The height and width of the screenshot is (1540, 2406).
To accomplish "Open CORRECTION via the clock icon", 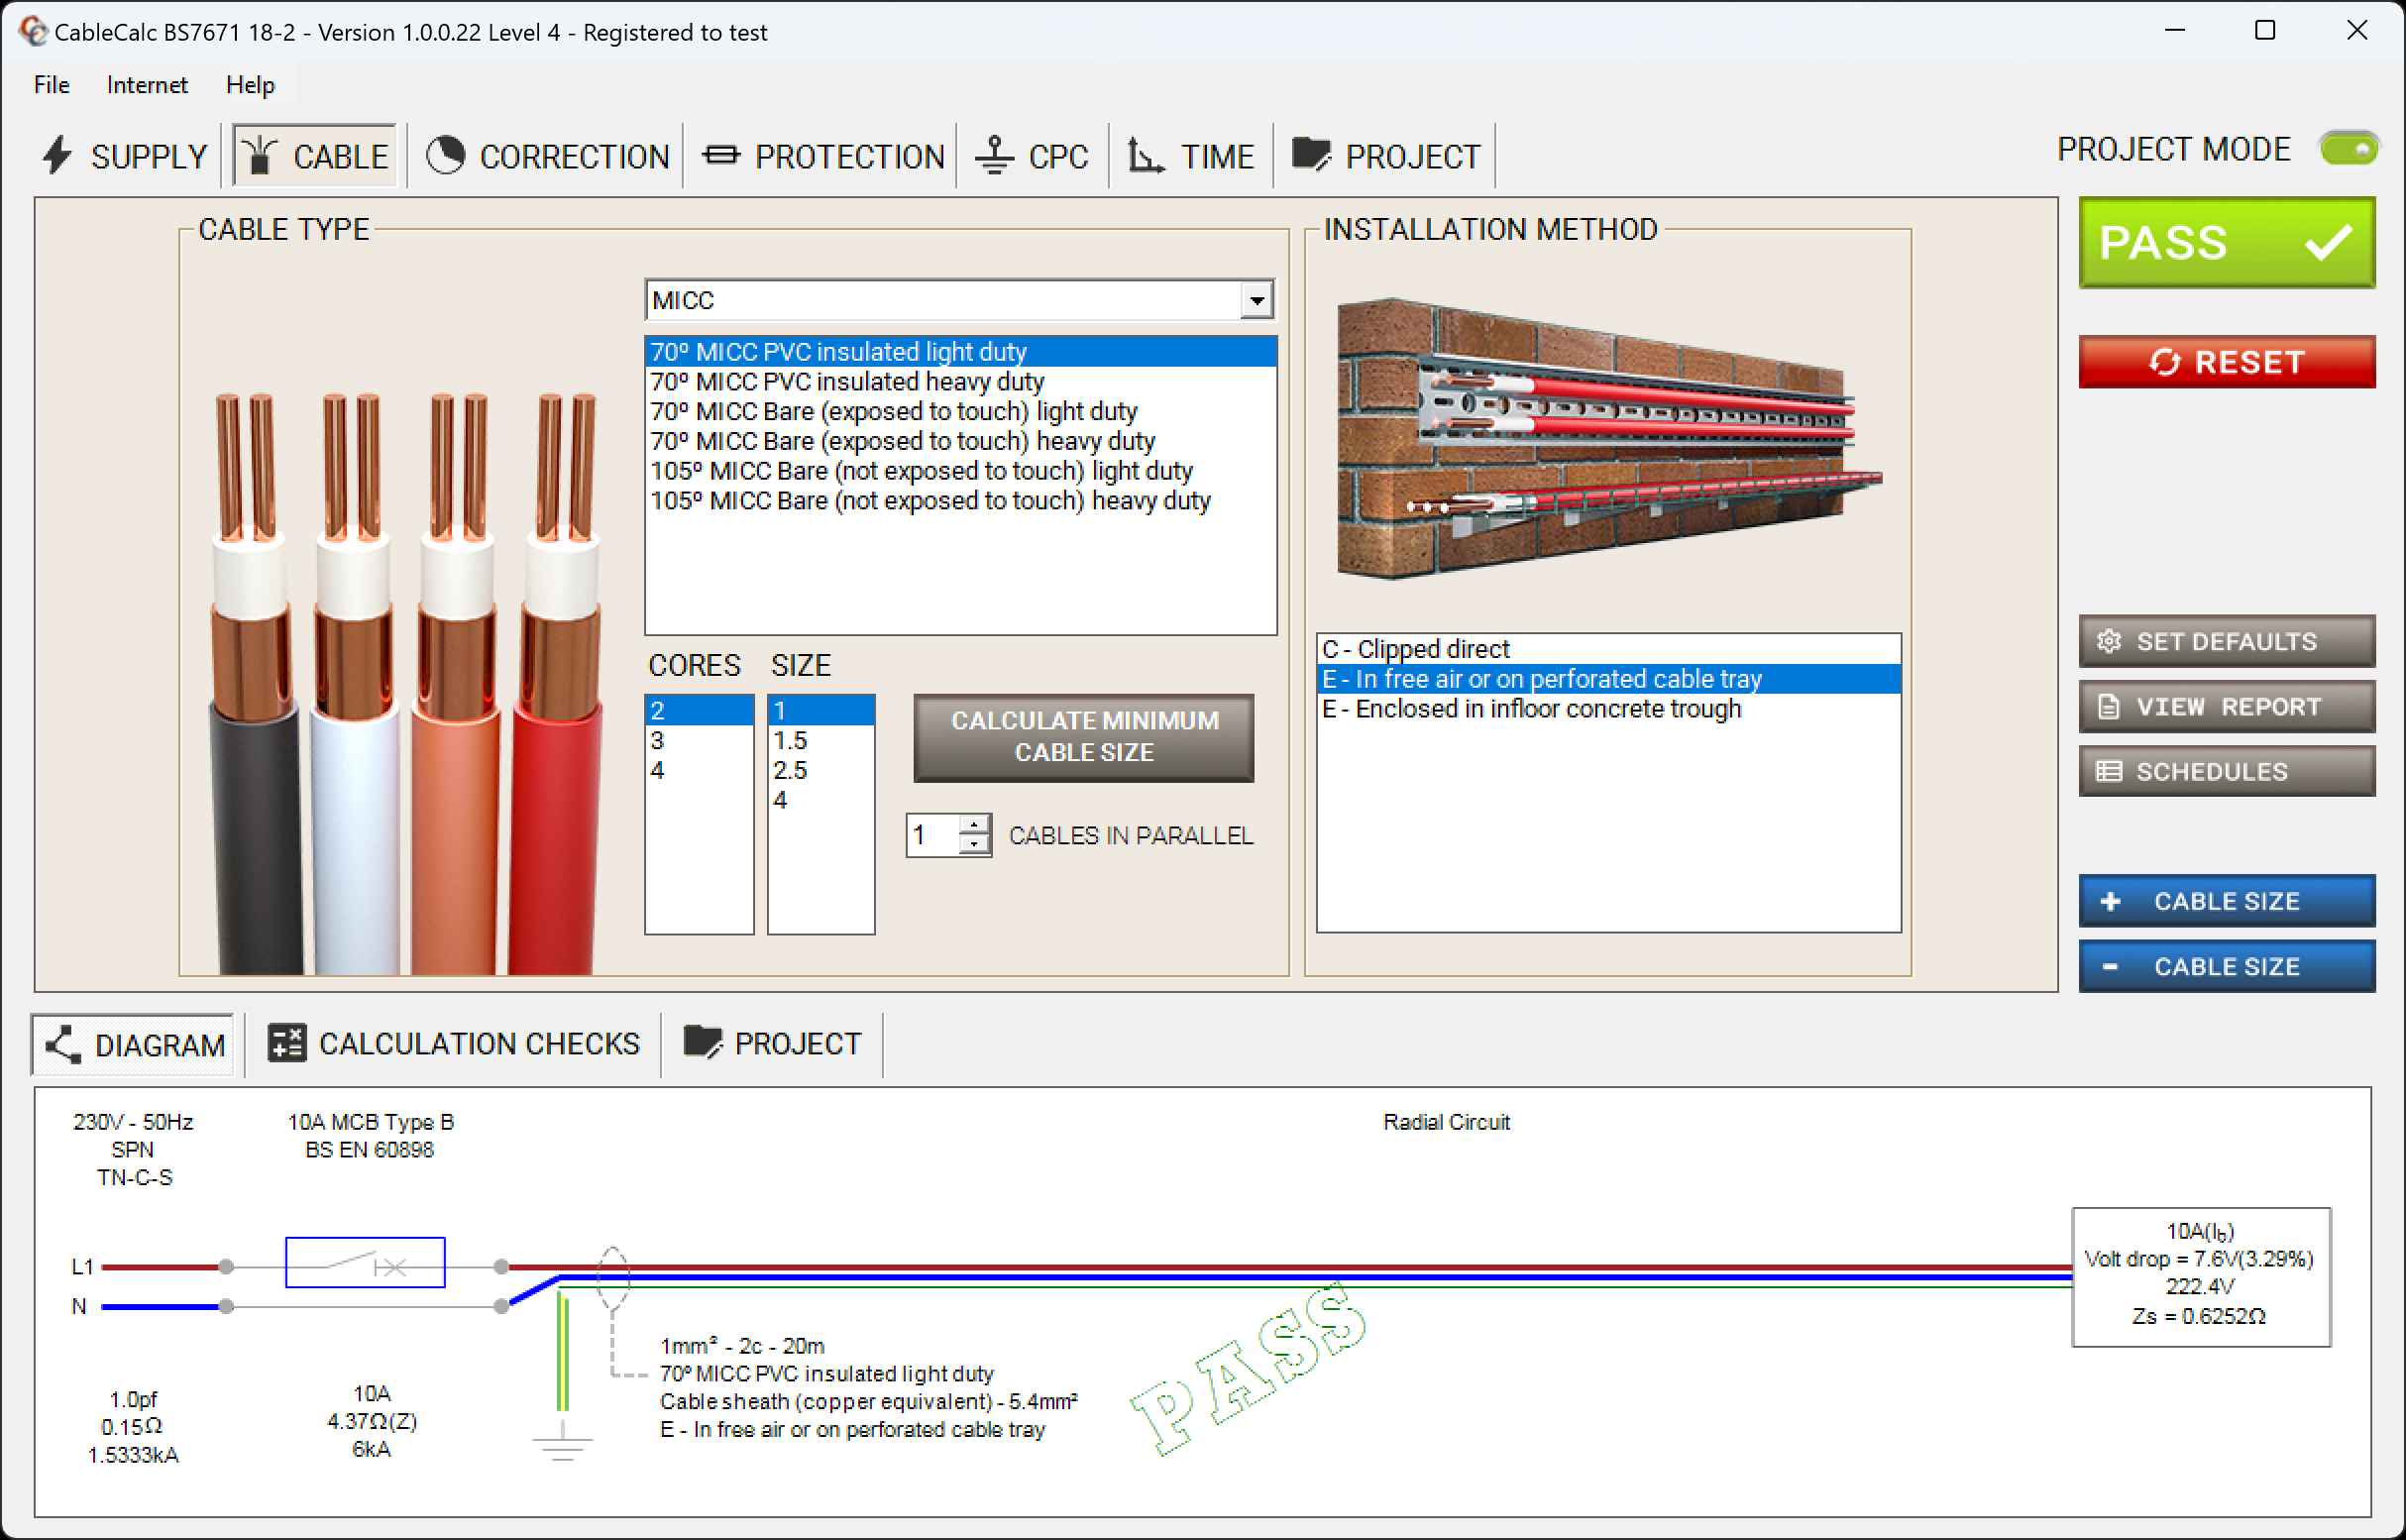I will (447, 155).
